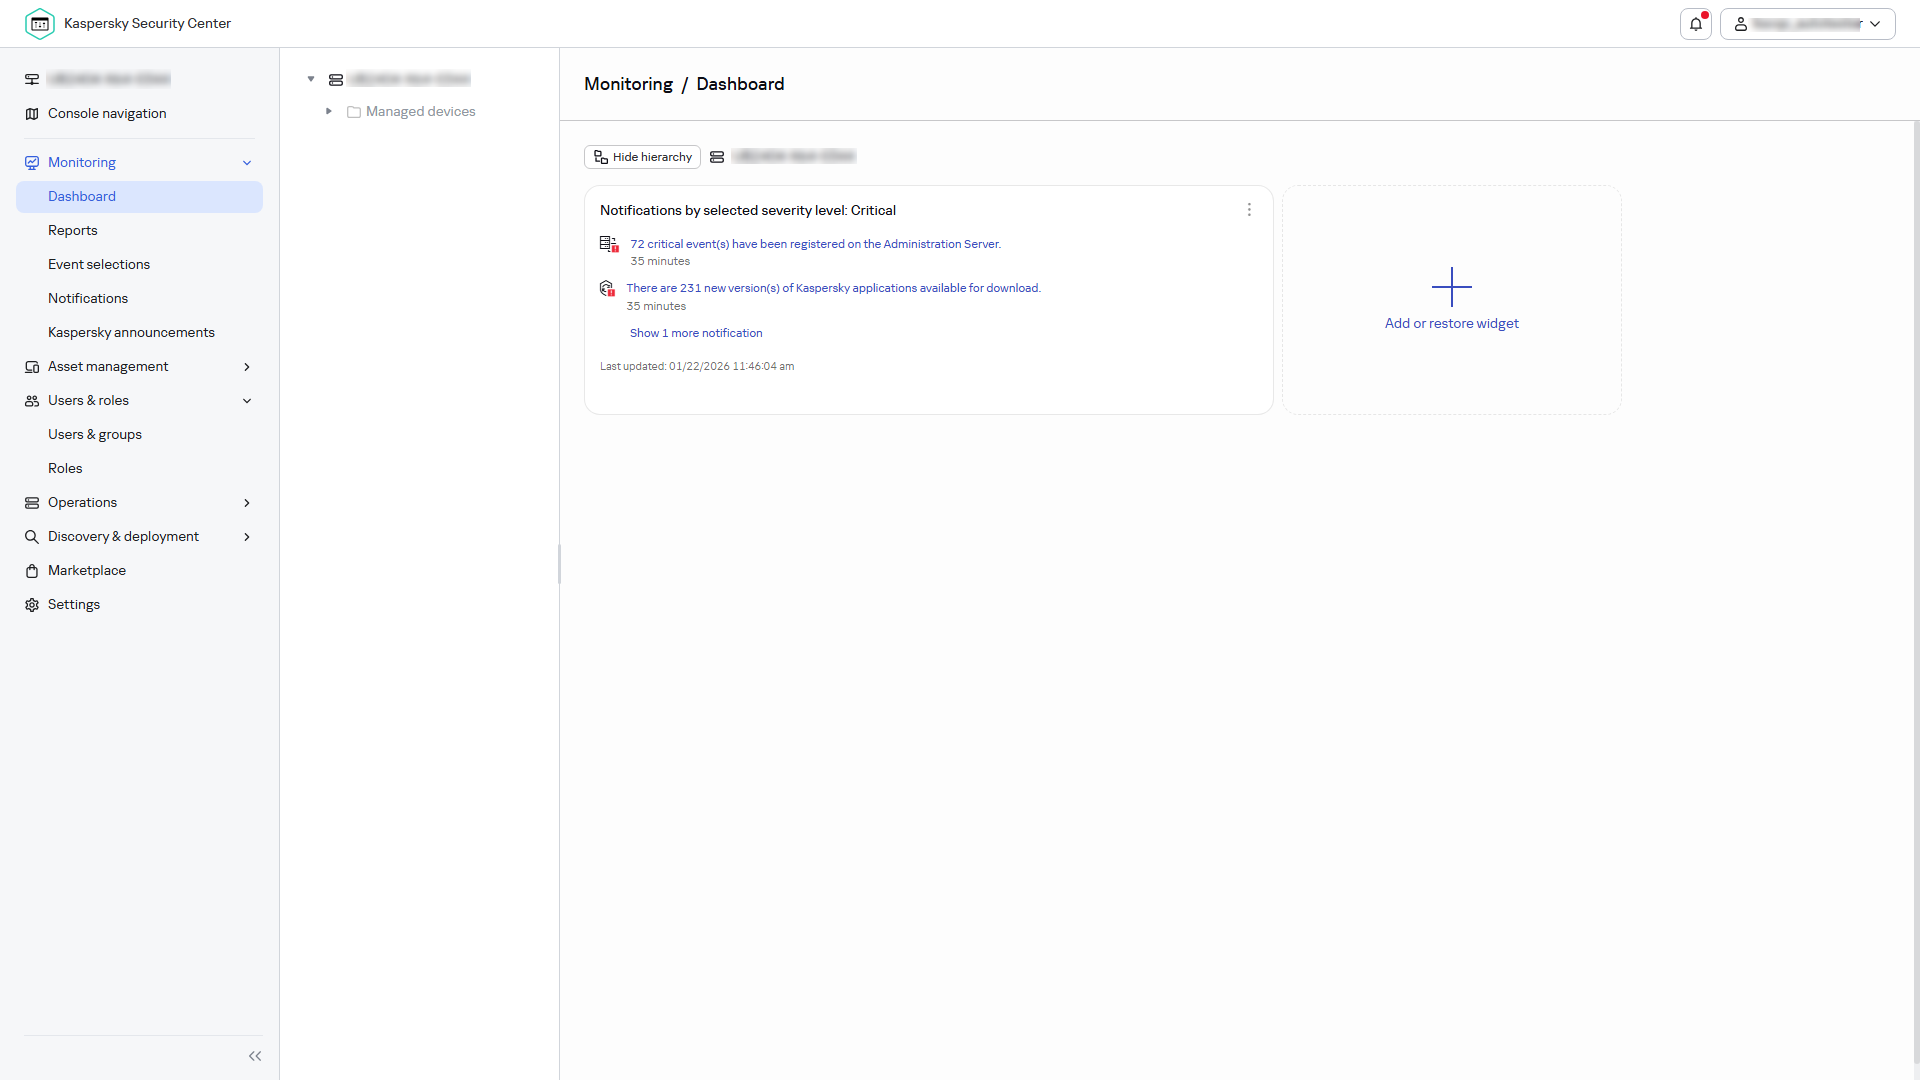Screen dimensions: 1920x1080
Task: Click Show 1 more notification
Action: pos(696,333)
